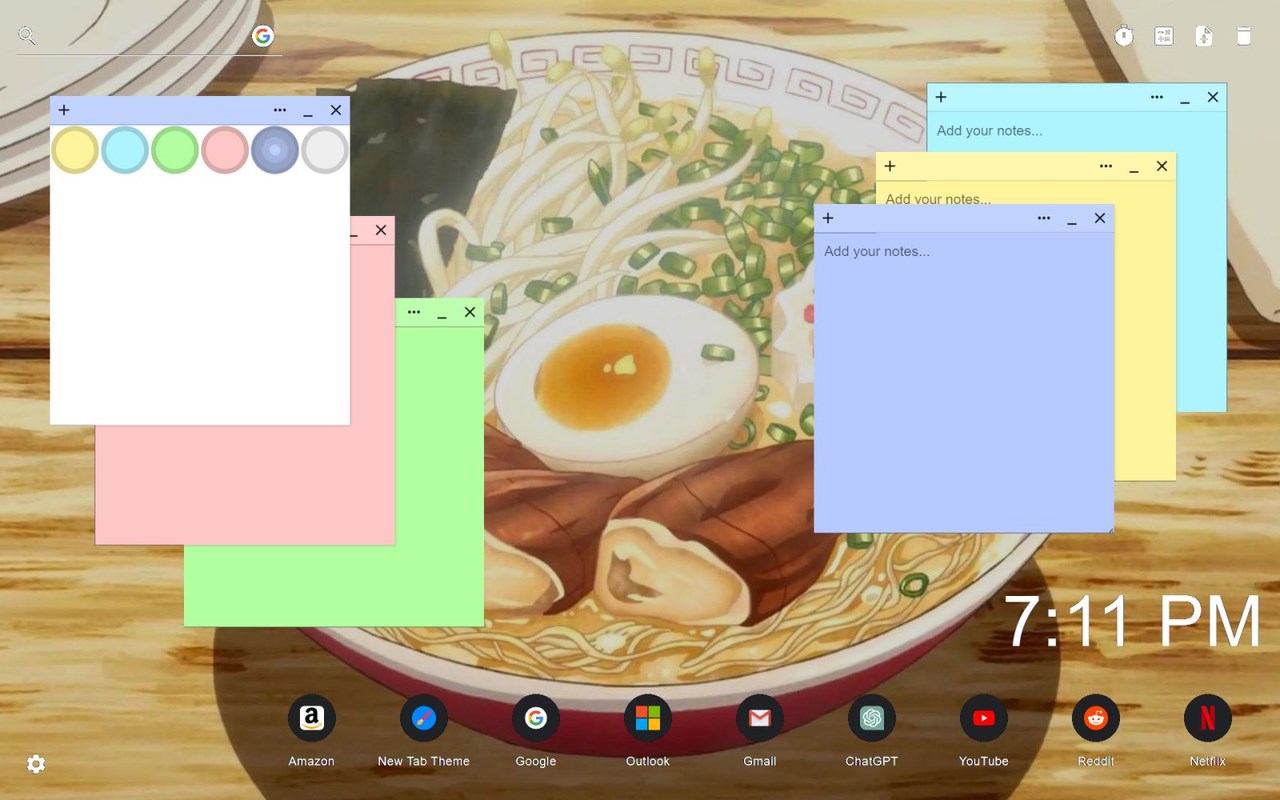Pick the light blue note color swatch

(x=125, y=150)
